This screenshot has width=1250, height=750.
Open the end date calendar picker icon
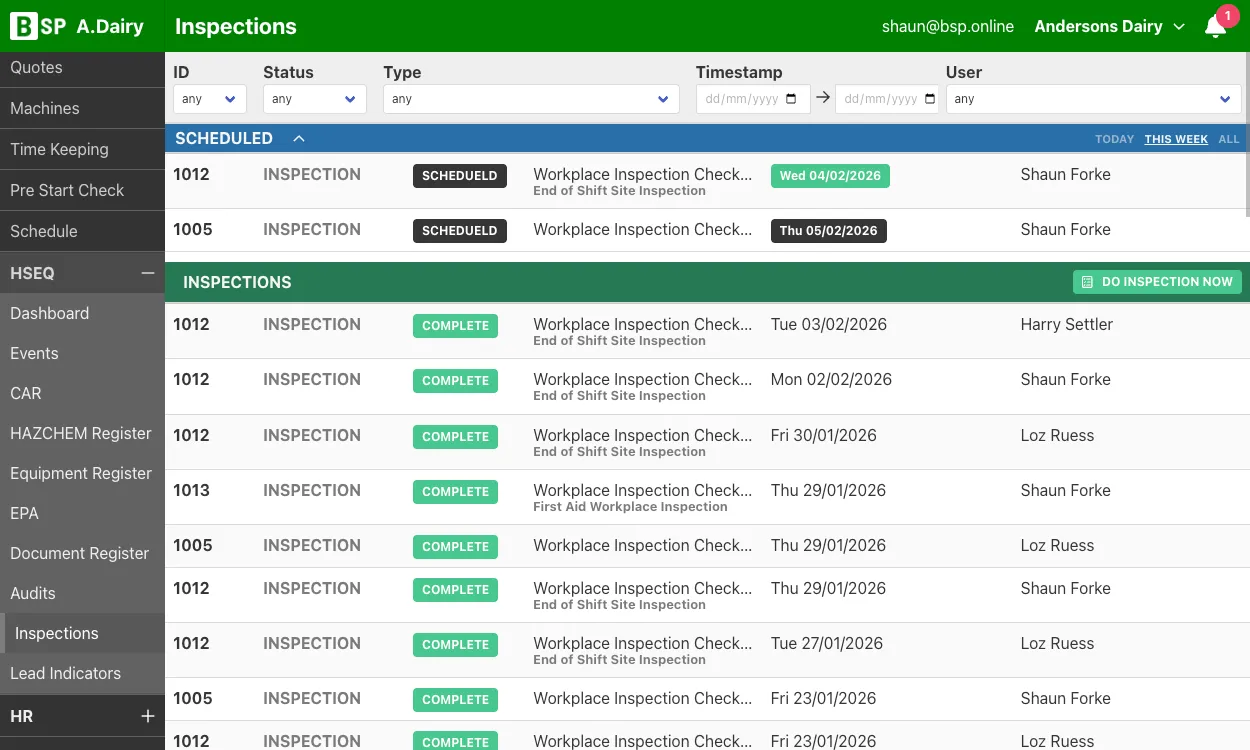[x=931, y=99]
